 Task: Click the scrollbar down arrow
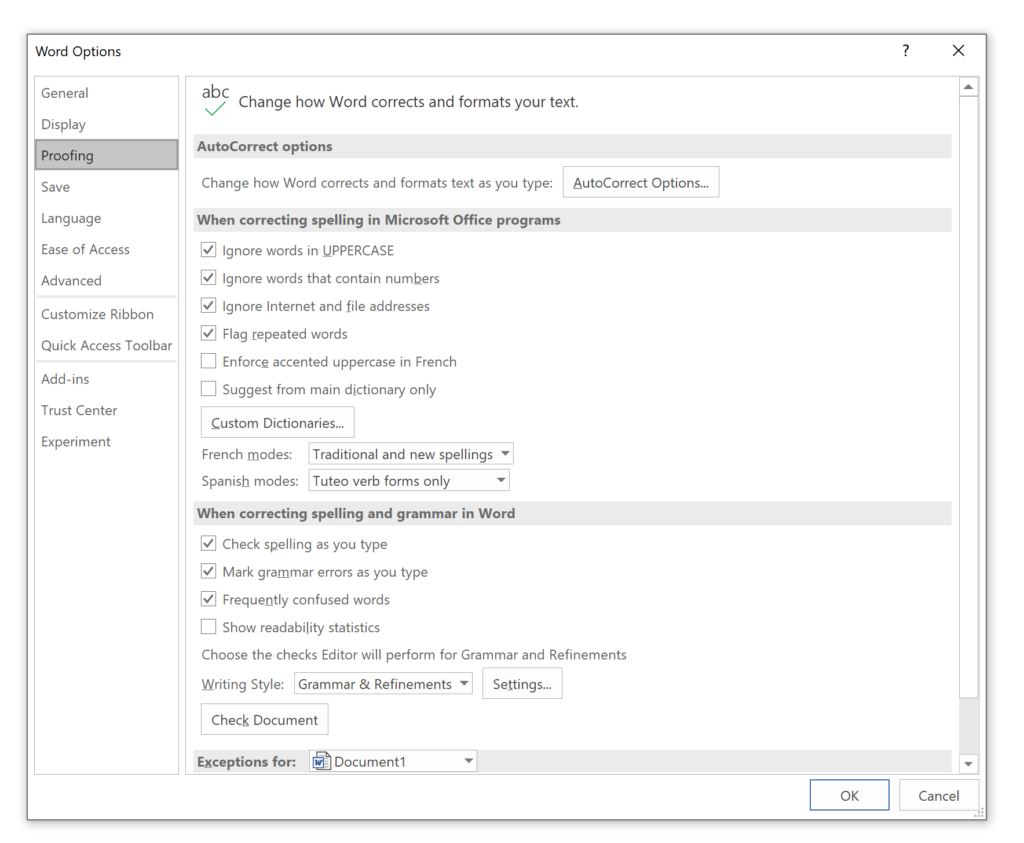[969, 763]
